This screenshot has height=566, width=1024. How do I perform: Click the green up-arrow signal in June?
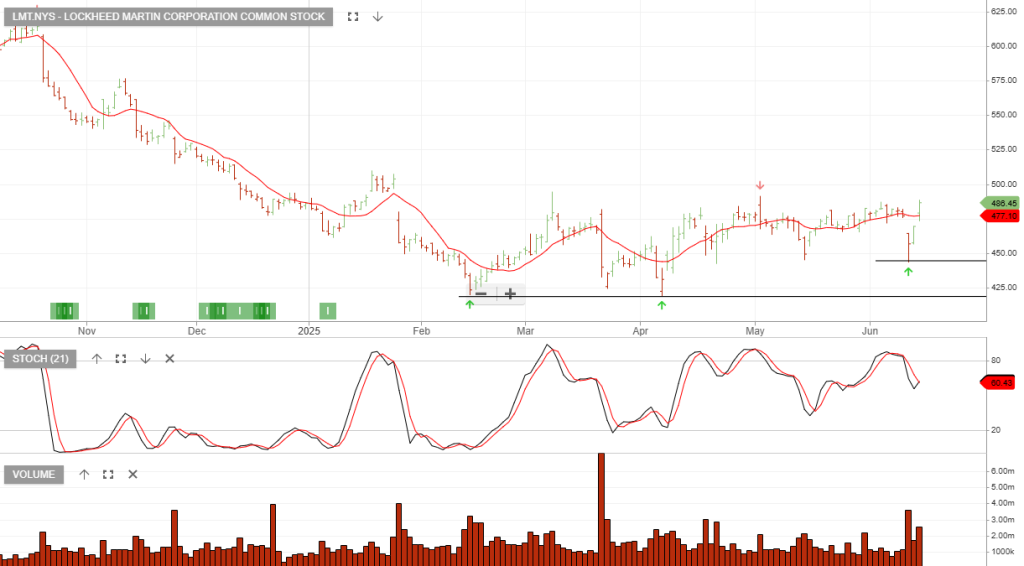pyautogui.click(x=908, y=271)
